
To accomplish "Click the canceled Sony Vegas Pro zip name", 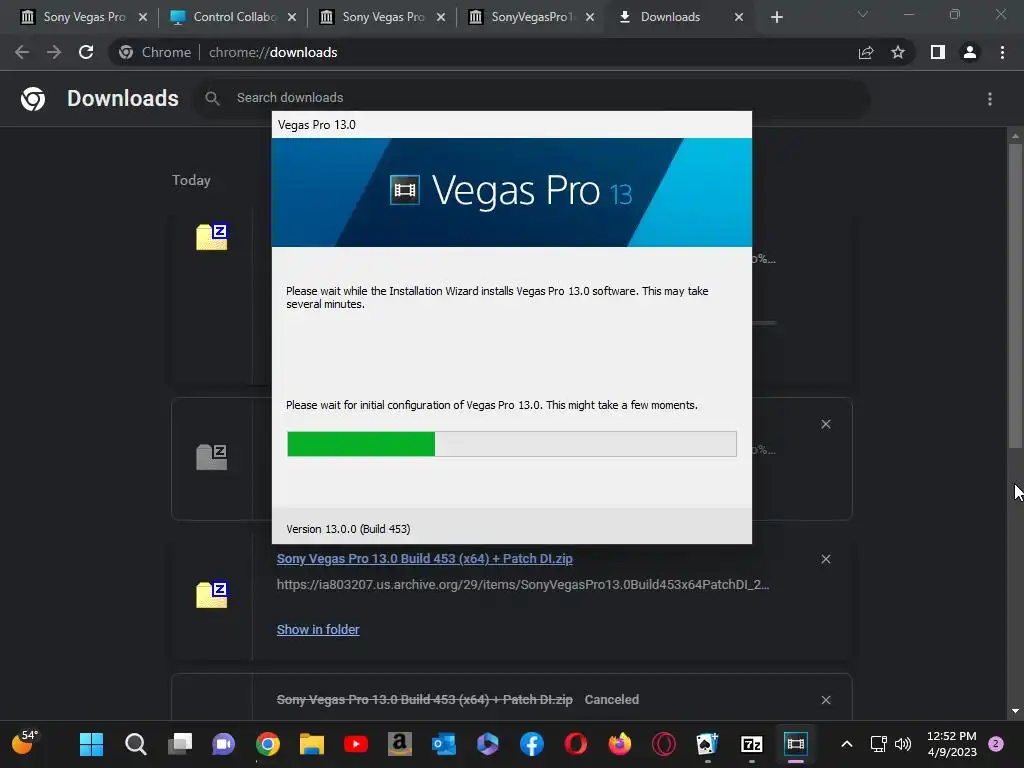I will (x=424, y=699).
